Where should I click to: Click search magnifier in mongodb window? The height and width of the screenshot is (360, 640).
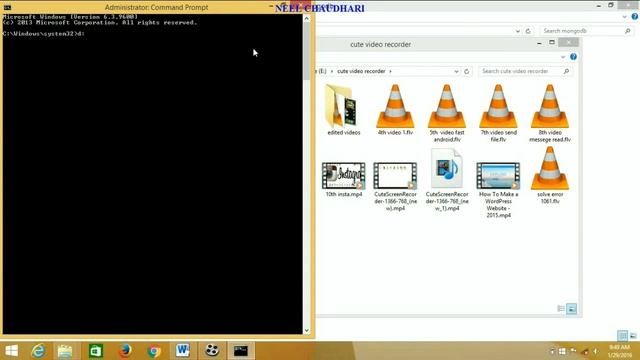click(x=627, y=31)
